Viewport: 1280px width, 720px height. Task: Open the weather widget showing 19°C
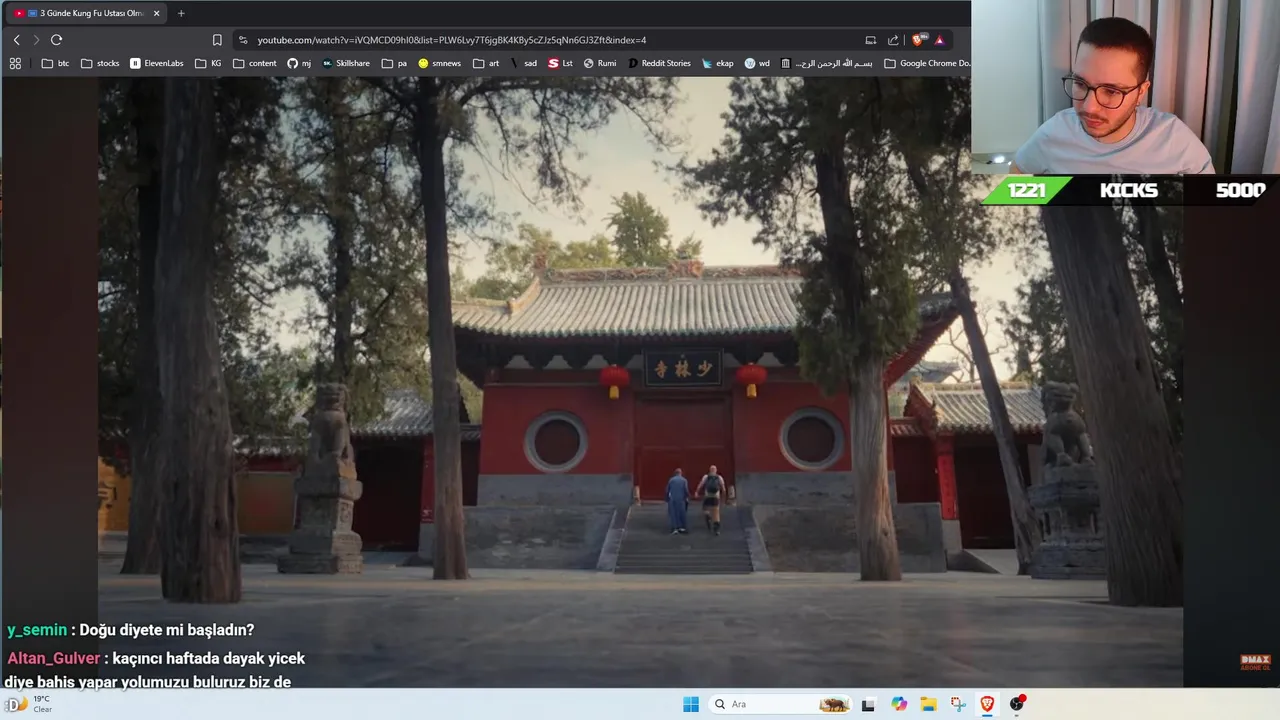[x=30, y=704]
